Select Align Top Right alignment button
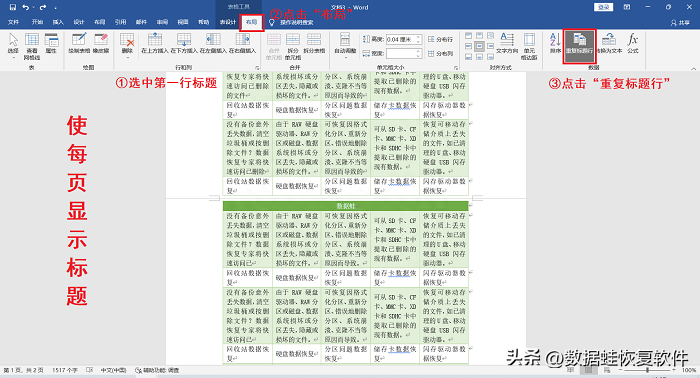The height and width of the screenshot is (378, 700). [490, 36]
